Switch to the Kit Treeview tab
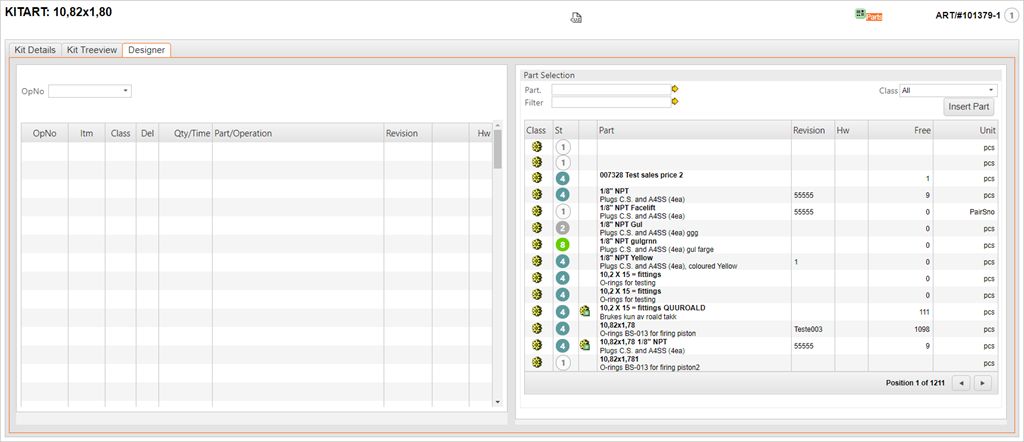Viewport: 1024px width, 442px height. [x=91, y=49]
